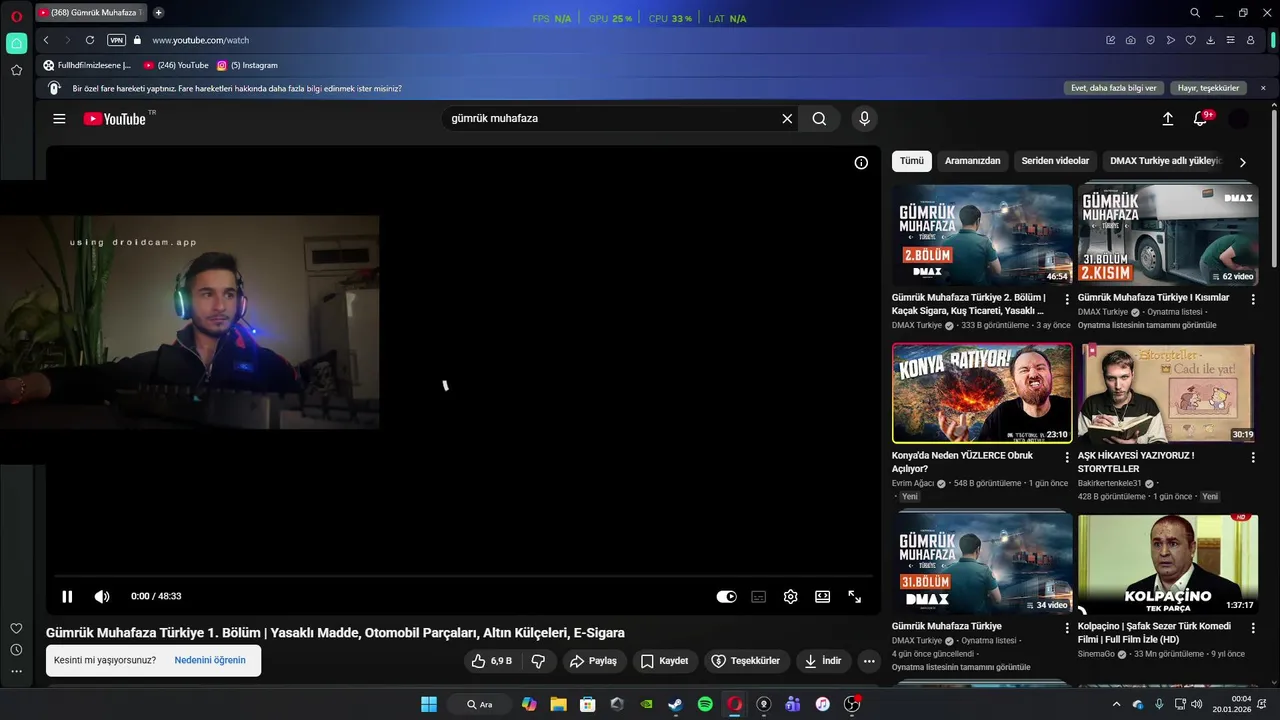Screen dimensions: 1280x720
Task: Mute the video player volume
Action: coord(102,597)
